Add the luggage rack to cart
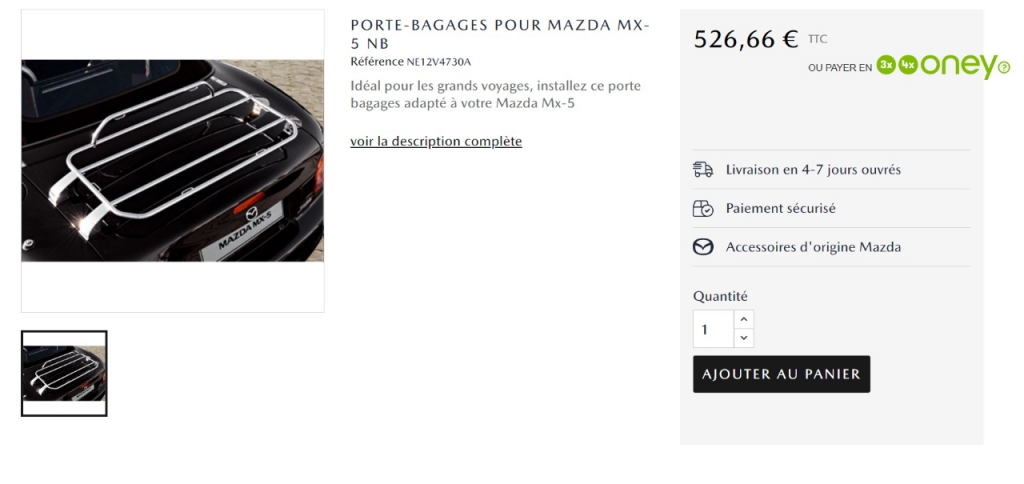 781,374
